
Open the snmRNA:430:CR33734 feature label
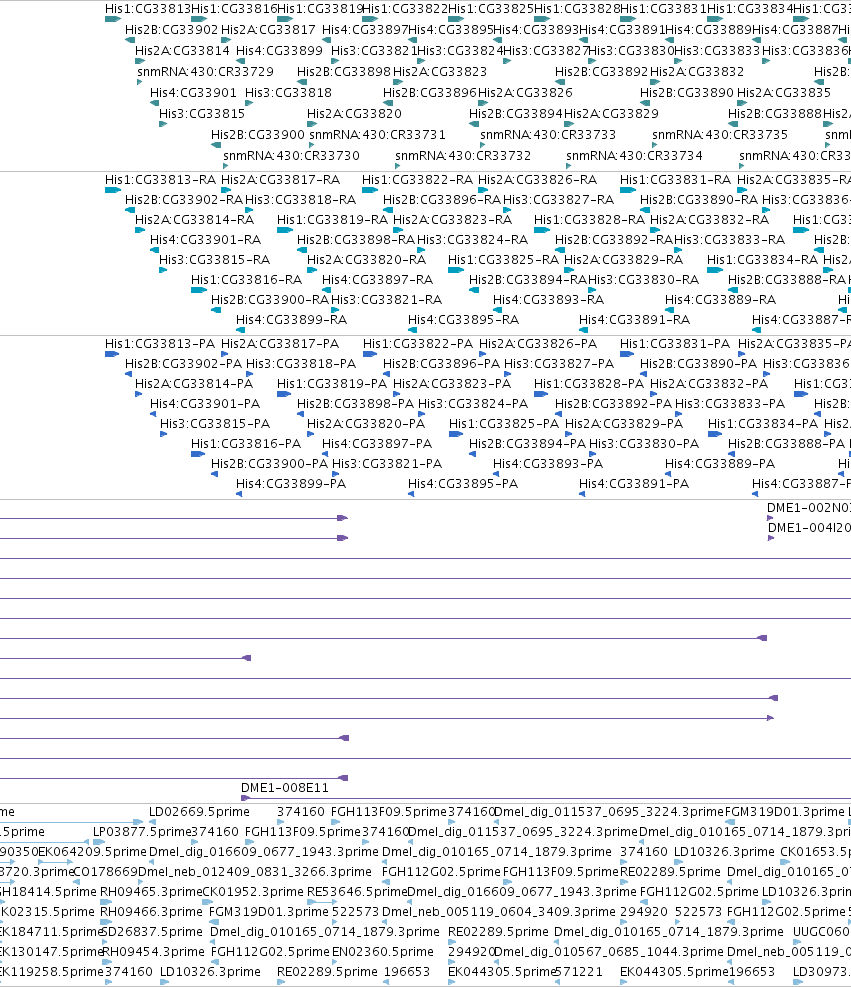(634, 155)
